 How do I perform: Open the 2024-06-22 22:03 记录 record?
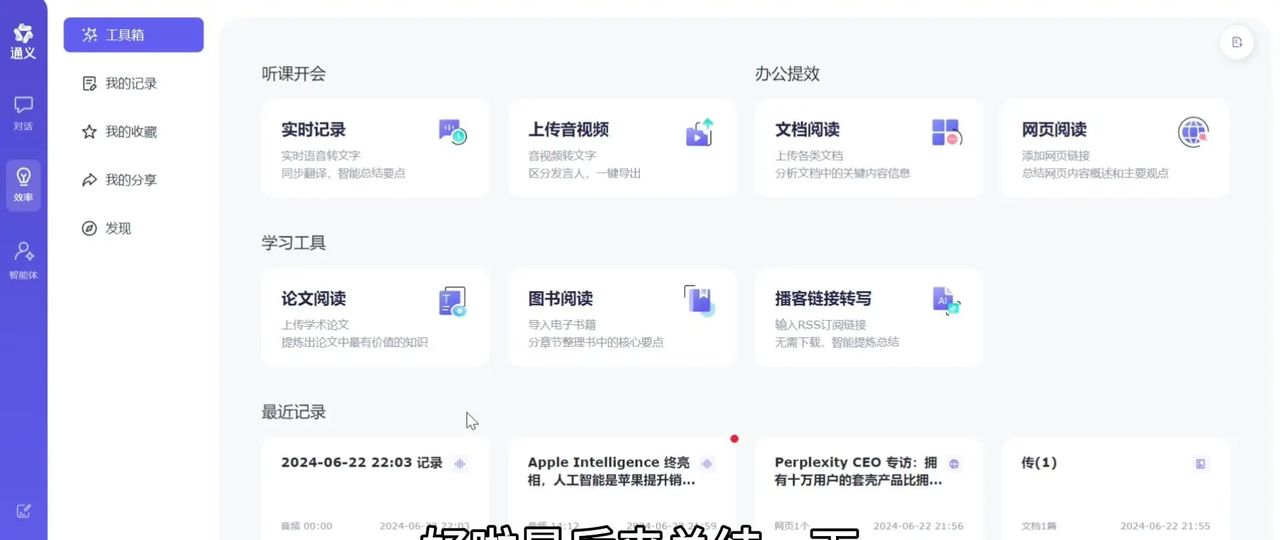tap(375, 488)
